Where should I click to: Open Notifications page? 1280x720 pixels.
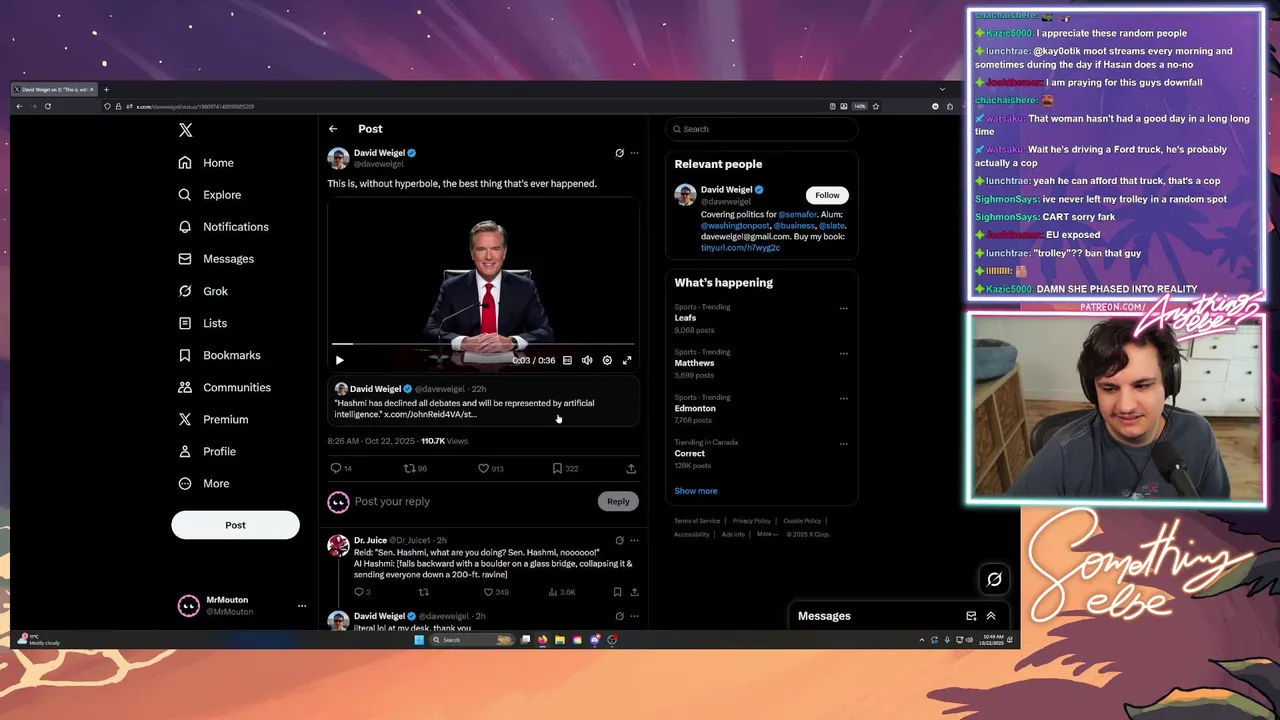pos(223,227)
